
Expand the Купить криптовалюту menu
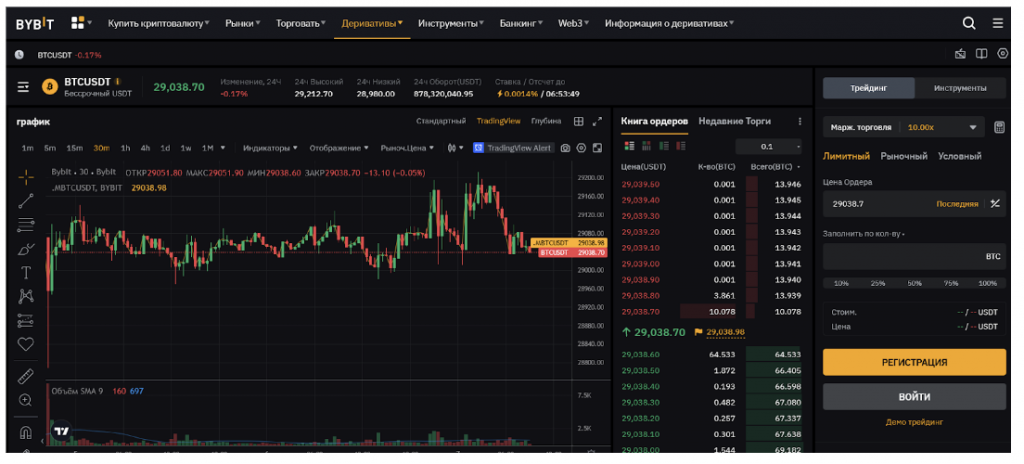[159, 23]
